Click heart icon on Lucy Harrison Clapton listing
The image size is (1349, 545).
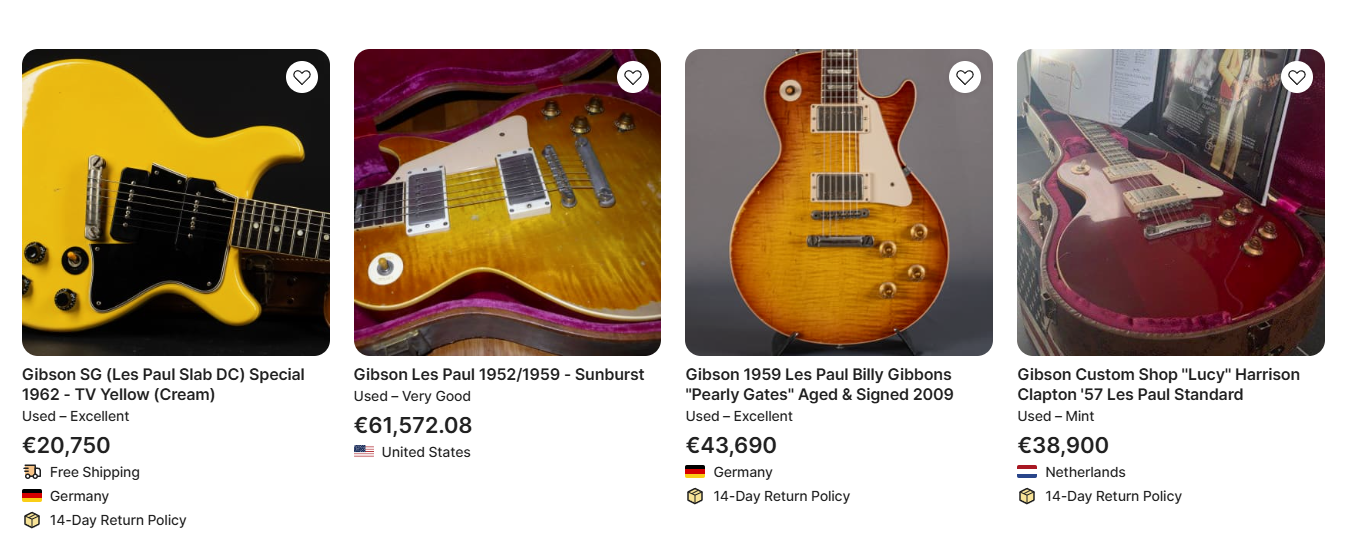pos(1297,77)
